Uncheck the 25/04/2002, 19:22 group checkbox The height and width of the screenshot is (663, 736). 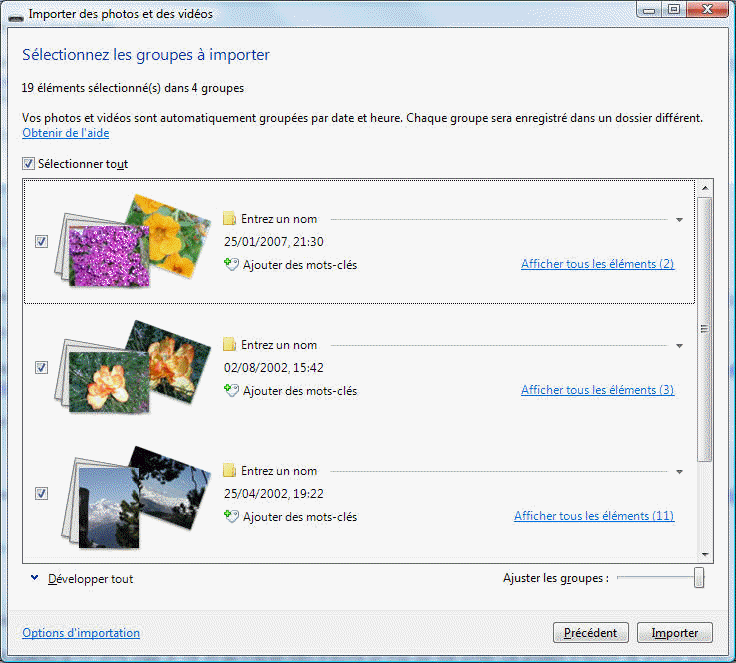tap(41, 493)
